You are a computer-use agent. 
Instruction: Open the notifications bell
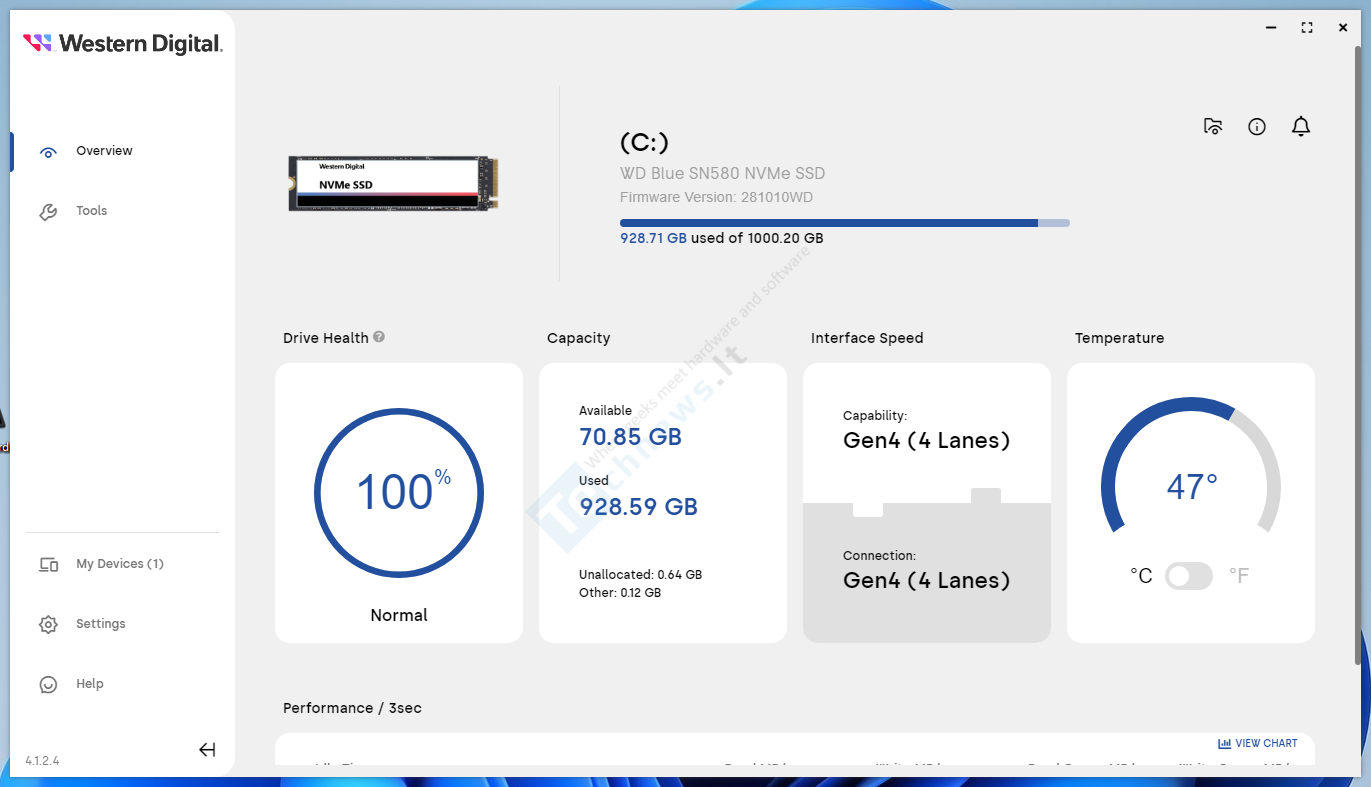(x=1301, y=126)
